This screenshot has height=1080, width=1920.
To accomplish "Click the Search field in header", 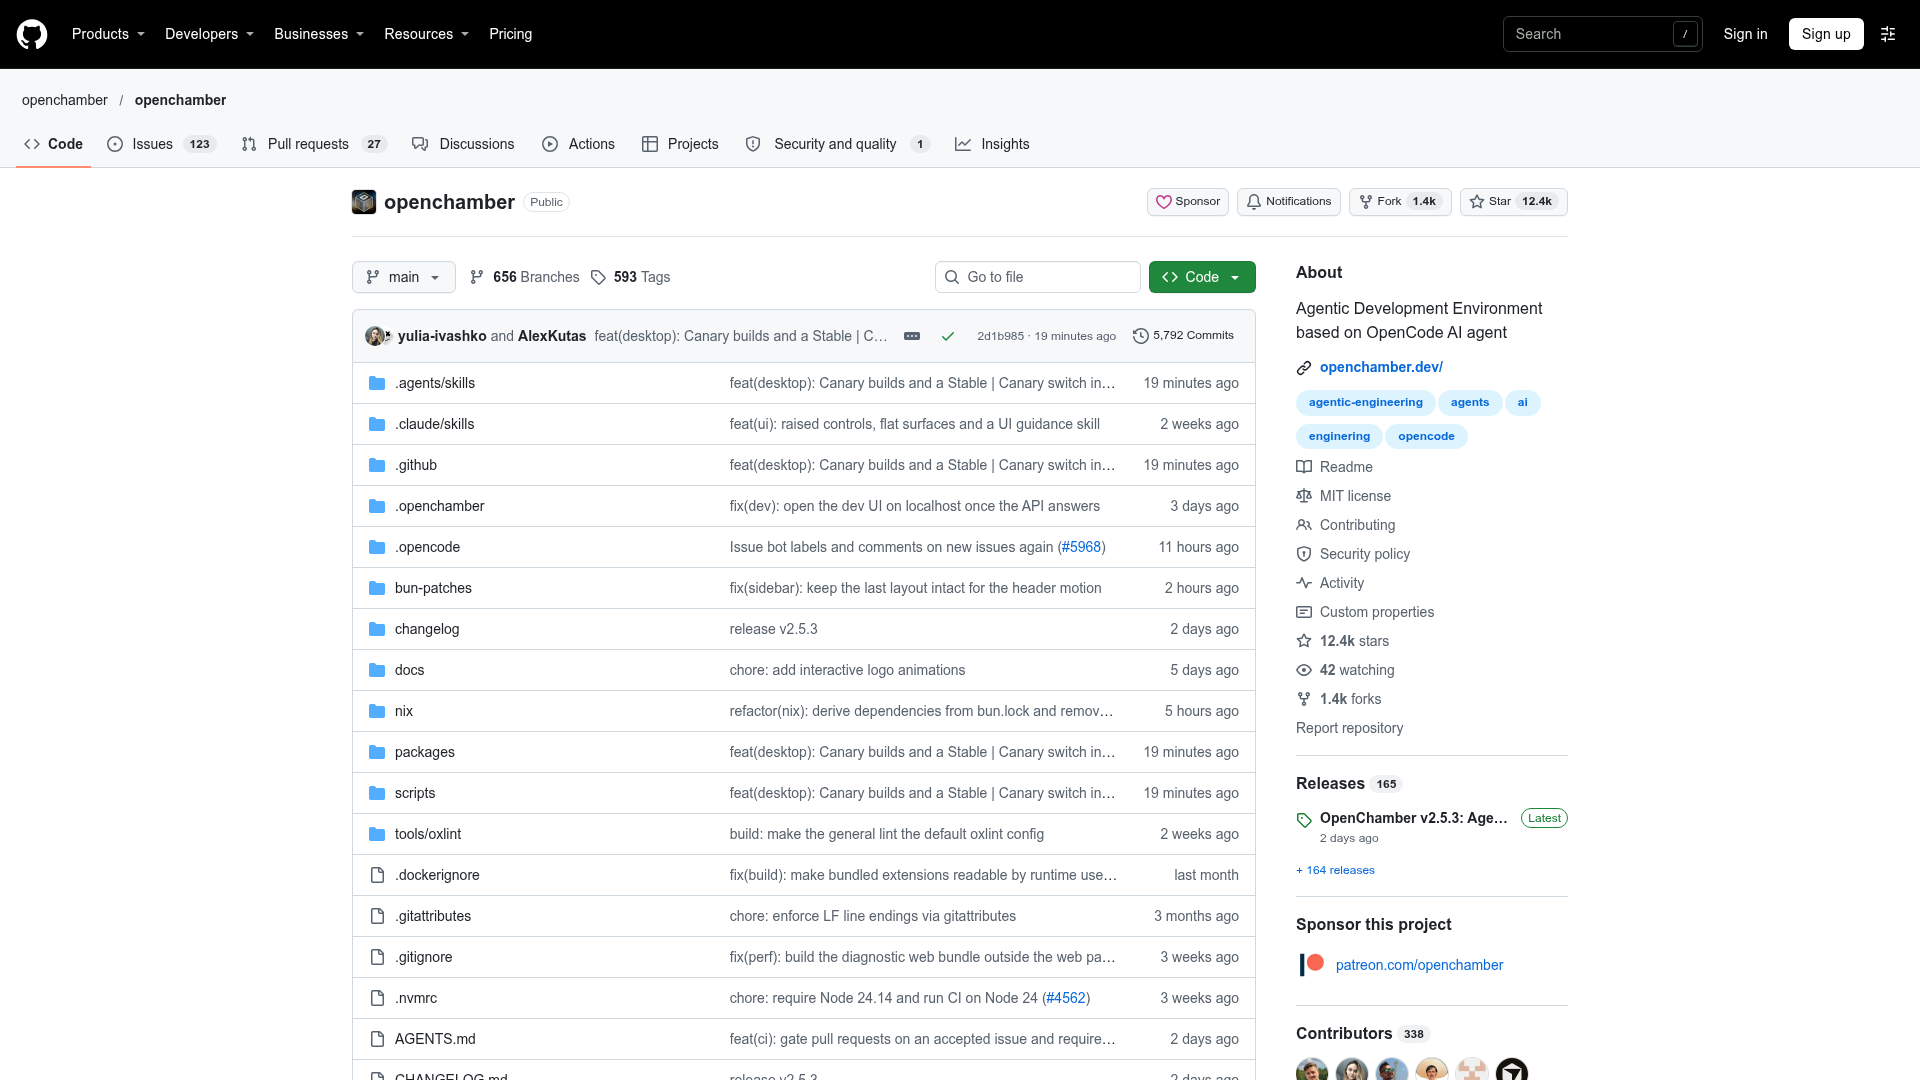I will 1602,34.
